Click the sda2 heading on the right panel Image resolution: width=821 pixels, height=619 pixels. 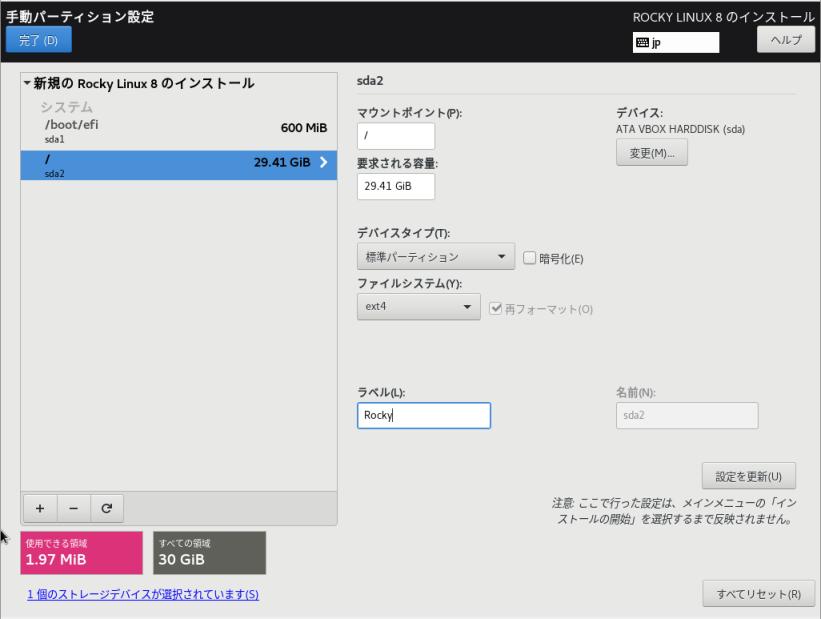(370, 81)
